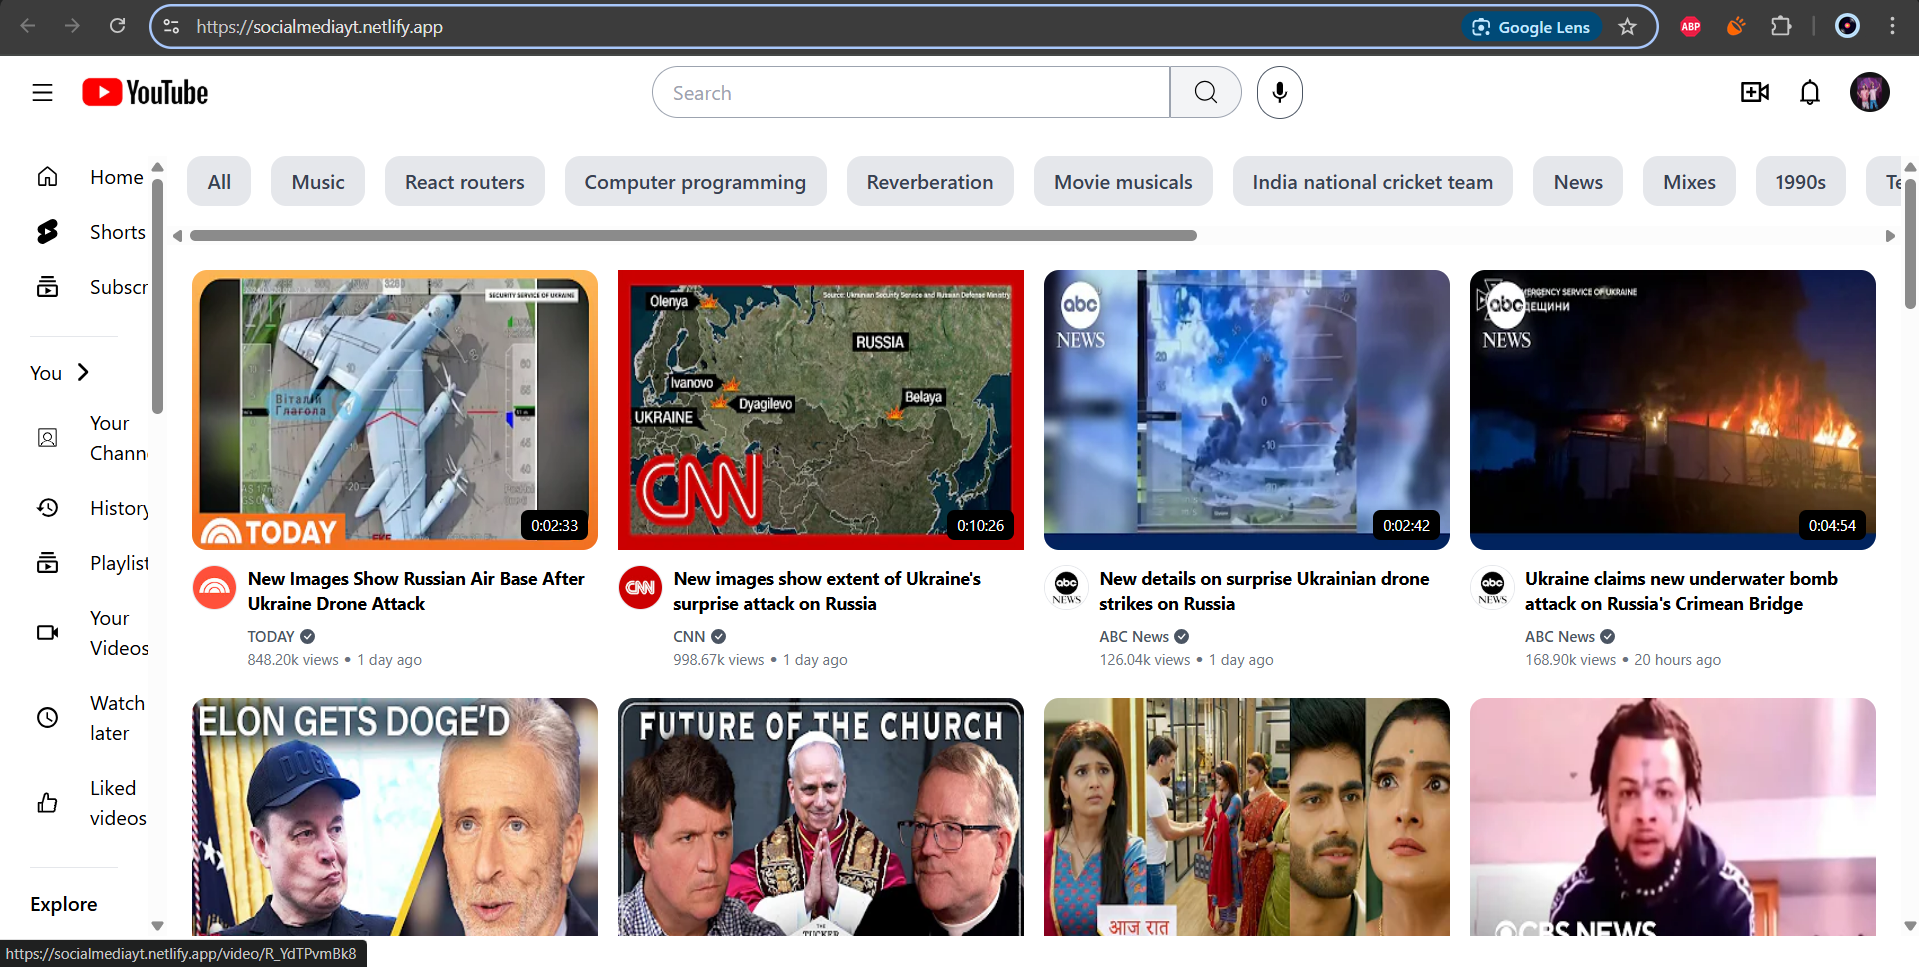This screenshot has height=967, width=1919.
Task: Open the ABC News Crimean Bridge video title
Action: [x=1680, y=591]
